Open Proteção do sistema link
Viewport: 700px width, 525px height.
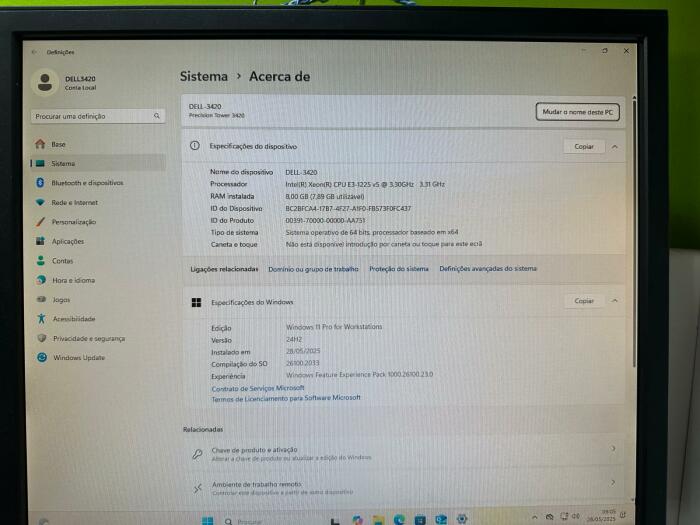tap(399, 269)
